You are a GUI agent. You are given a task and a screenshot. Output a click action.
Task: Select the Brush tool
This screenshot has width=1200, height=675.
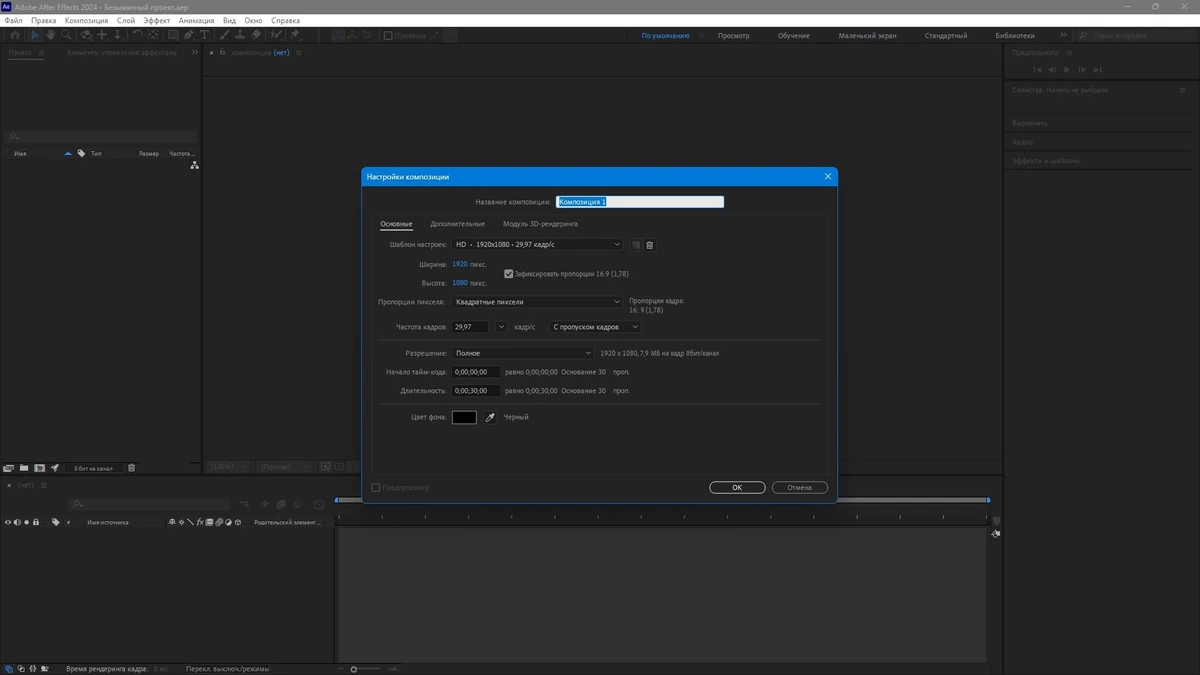[225, 35]
